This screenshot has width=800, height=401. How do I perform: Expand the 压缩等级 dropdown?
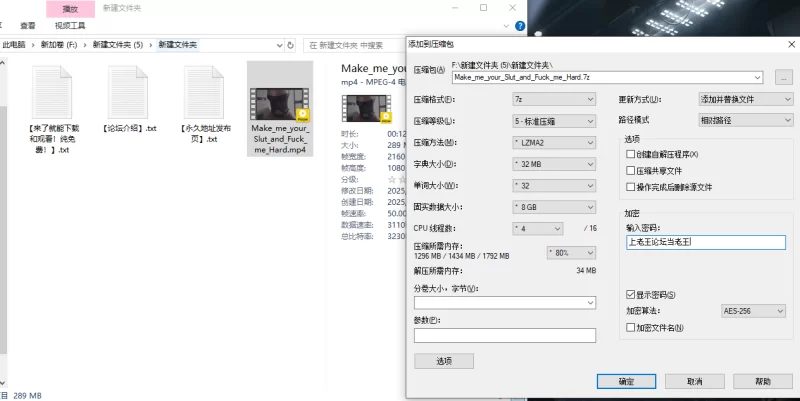[554, 121]
